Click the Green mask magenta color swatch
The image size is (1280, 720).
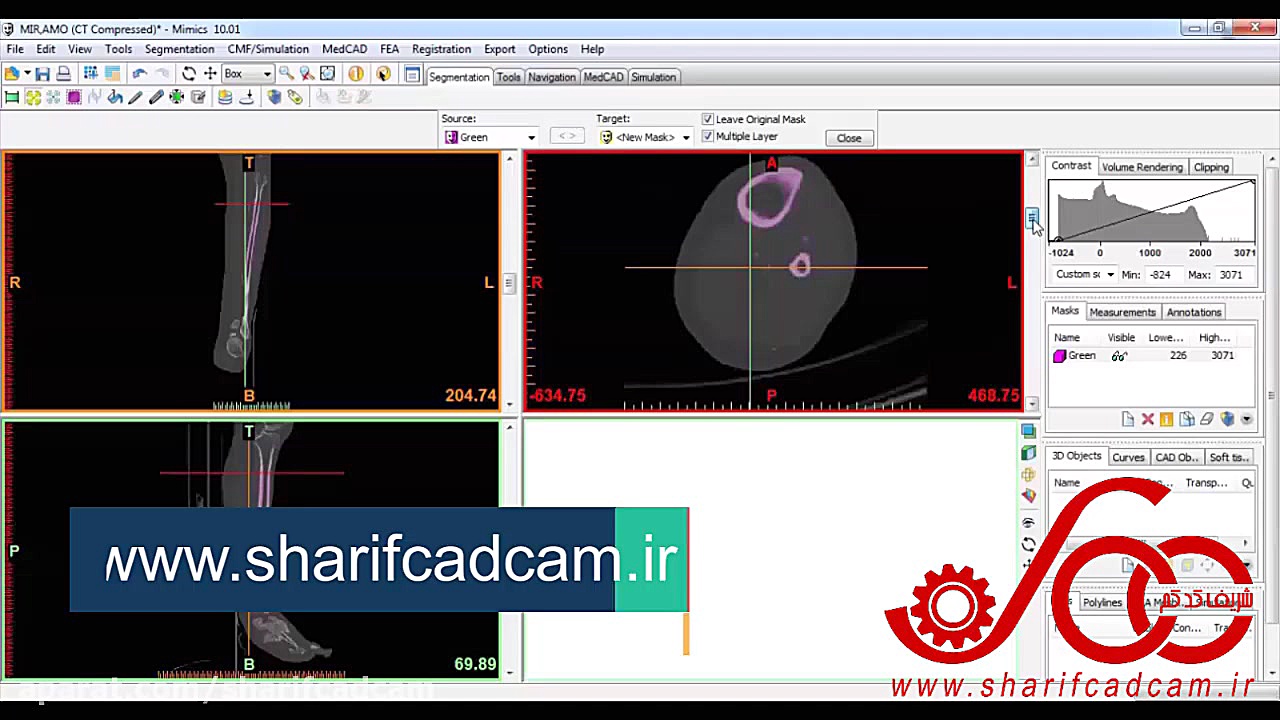click(1059, 356)
